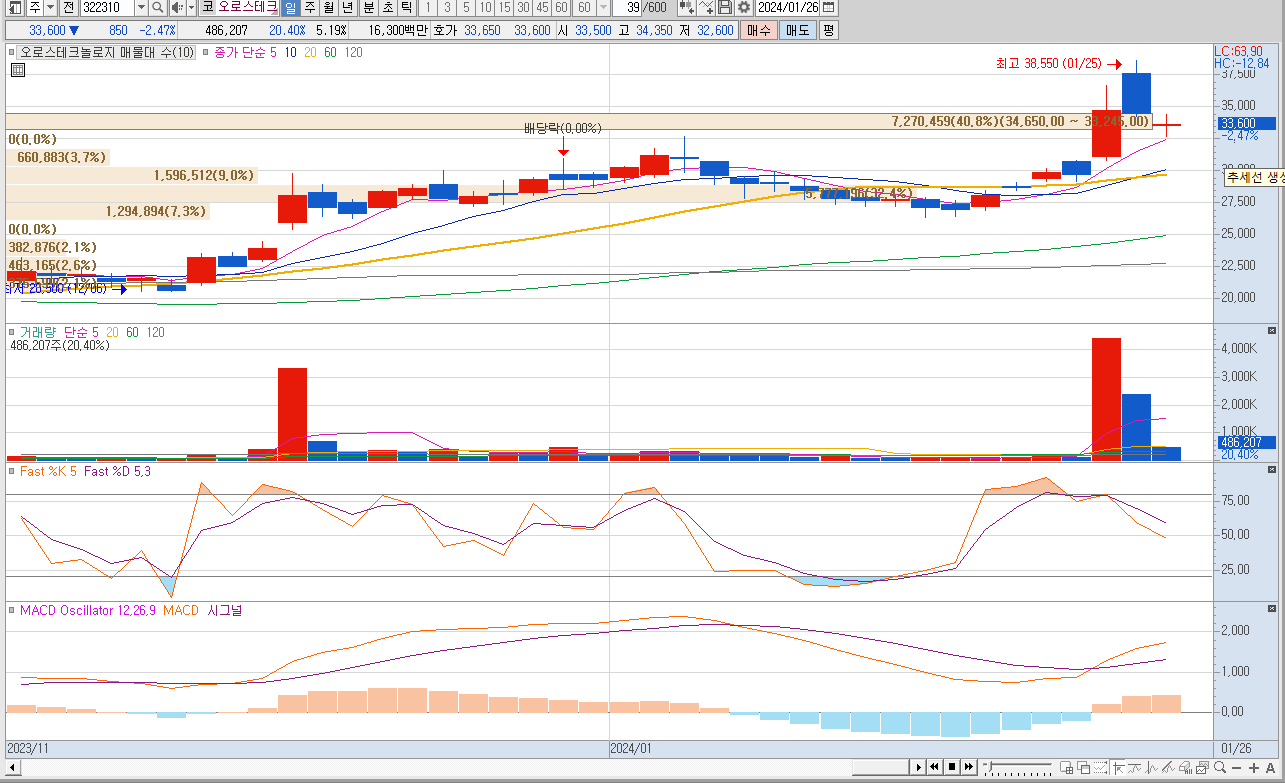Click the magnifier stock search icon
The height and width of the screenshot is (783, 1285).
157,7
